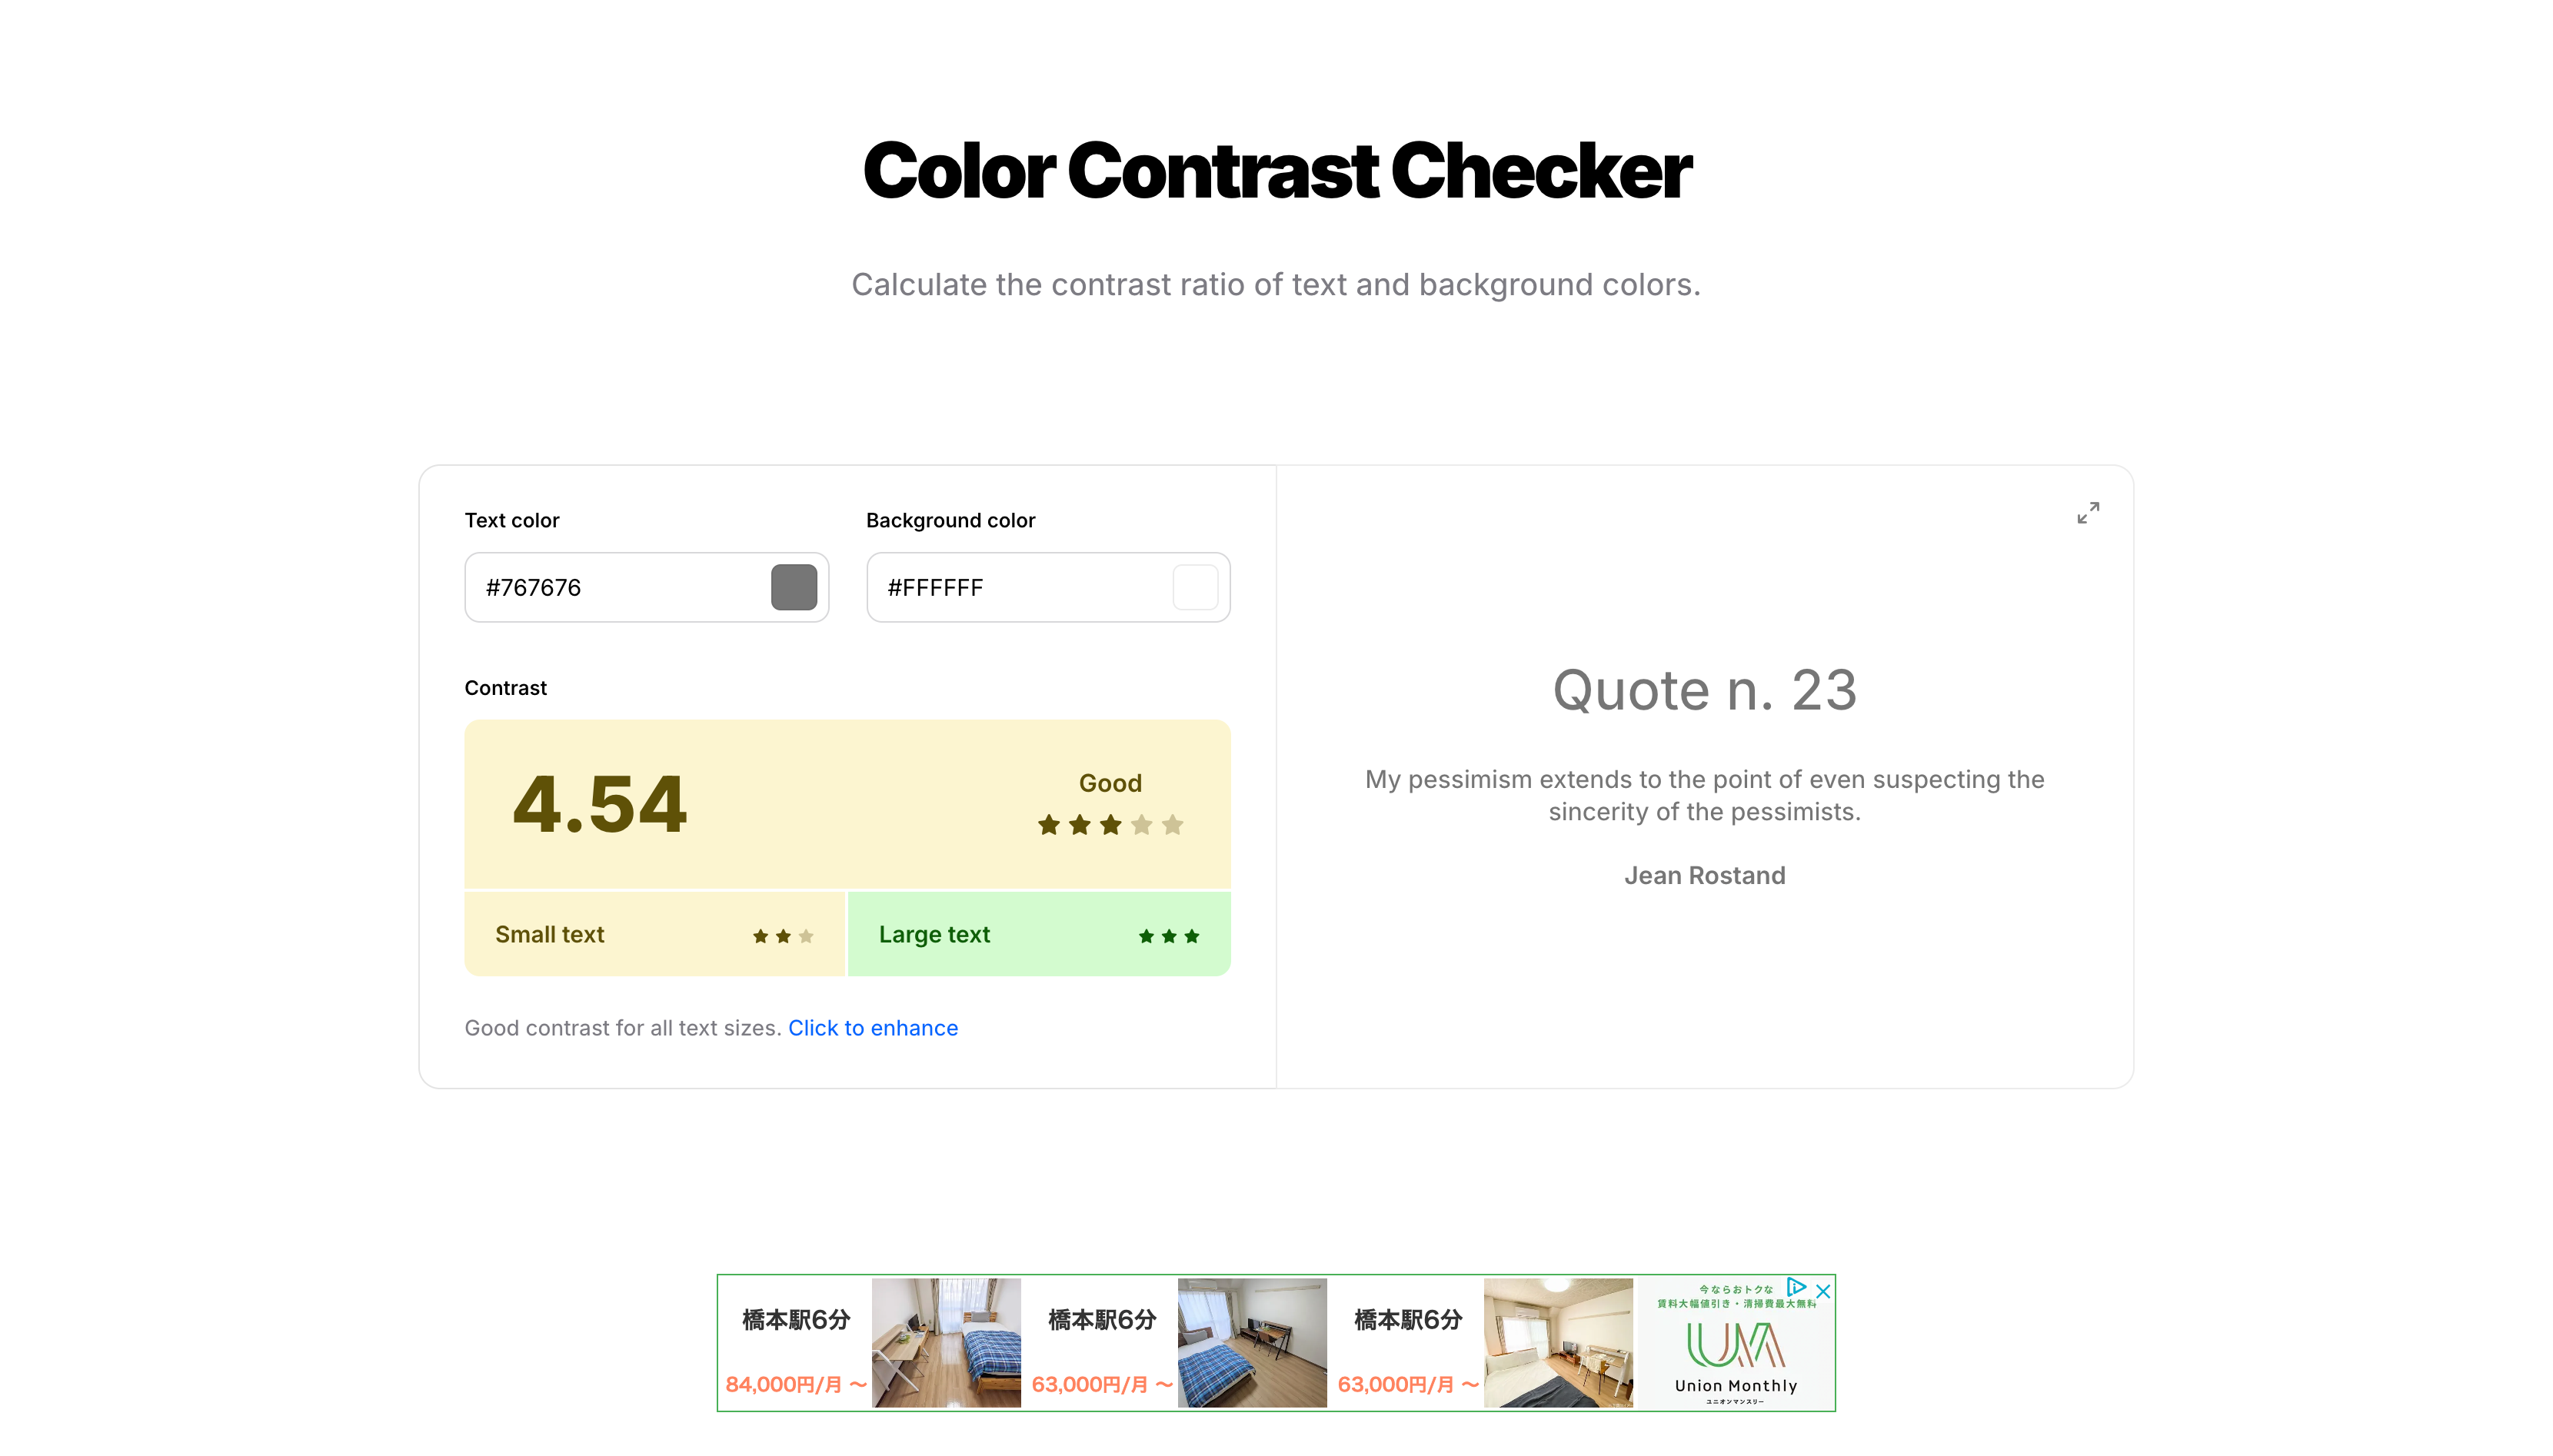Click the 4.54 contrast score
The height and width of the screenshot is (1456, 2553).
tap(599, 804)
